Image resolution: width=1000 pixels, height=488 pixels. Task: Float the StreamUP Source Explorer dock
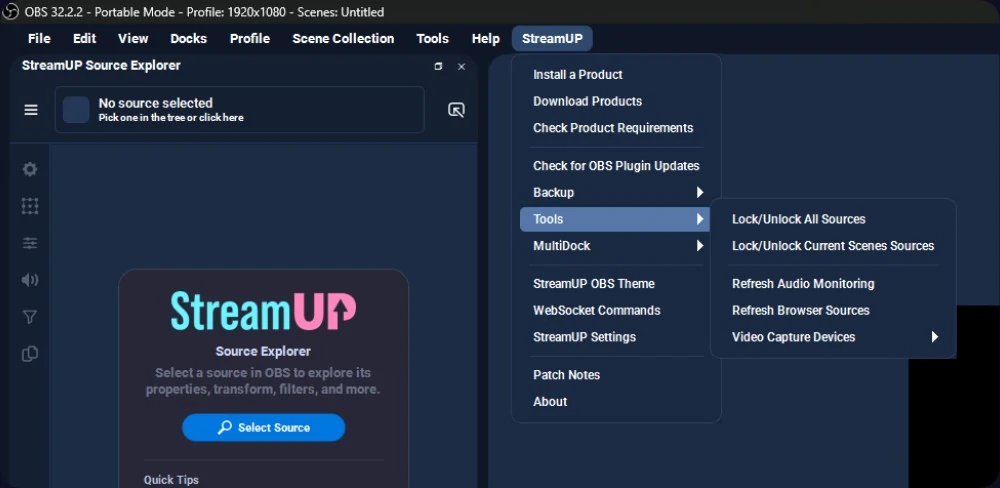(438, 66)
